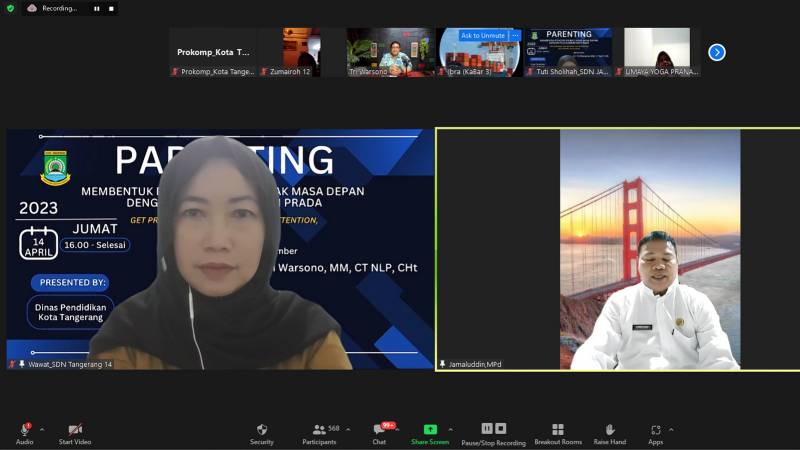This screenshot has width=800, height=450.
Task: Click the green Share Screen button
Action: pos(430,429)
